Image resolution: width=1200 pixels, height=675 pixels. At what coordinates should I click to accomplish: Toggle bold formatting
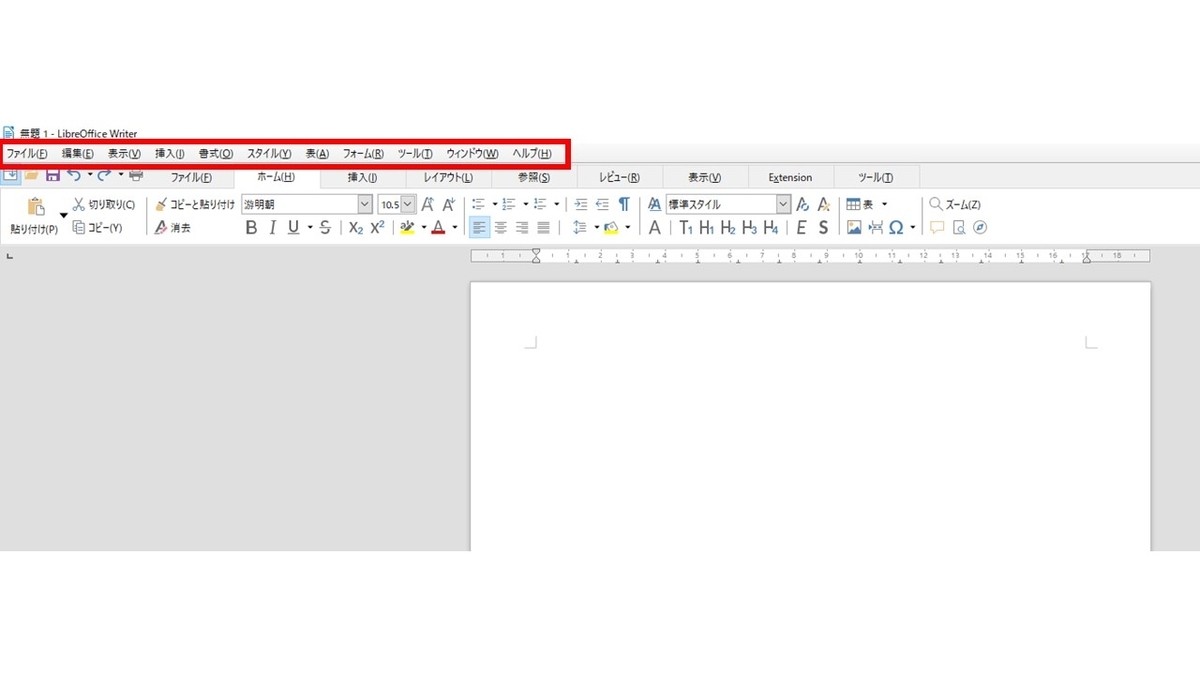(x=251, y=227)
